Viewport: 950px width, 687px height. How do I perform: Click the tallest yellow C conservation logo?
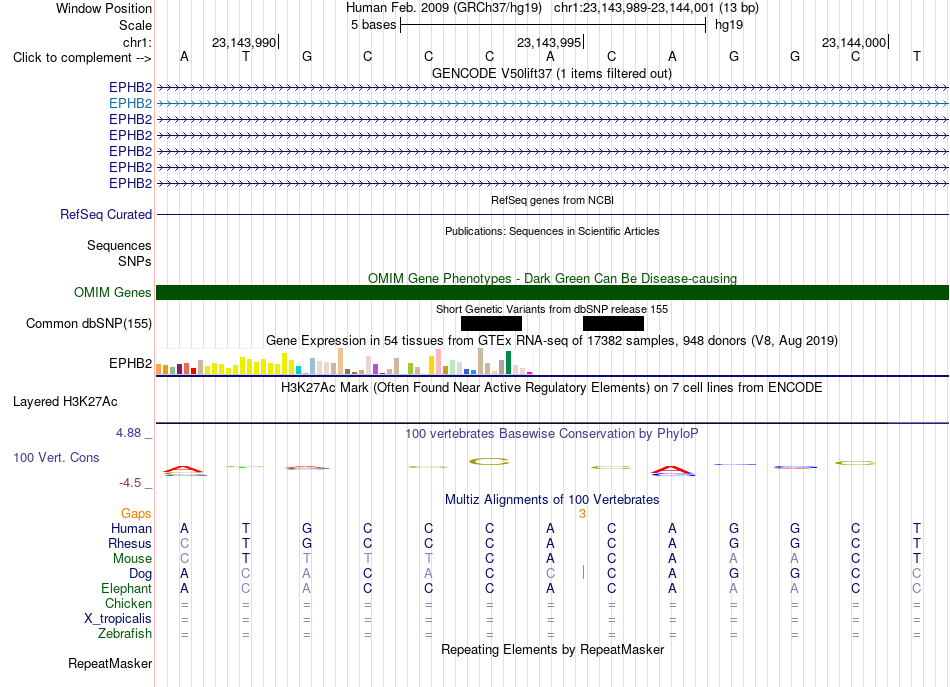(x=490, y=462)
